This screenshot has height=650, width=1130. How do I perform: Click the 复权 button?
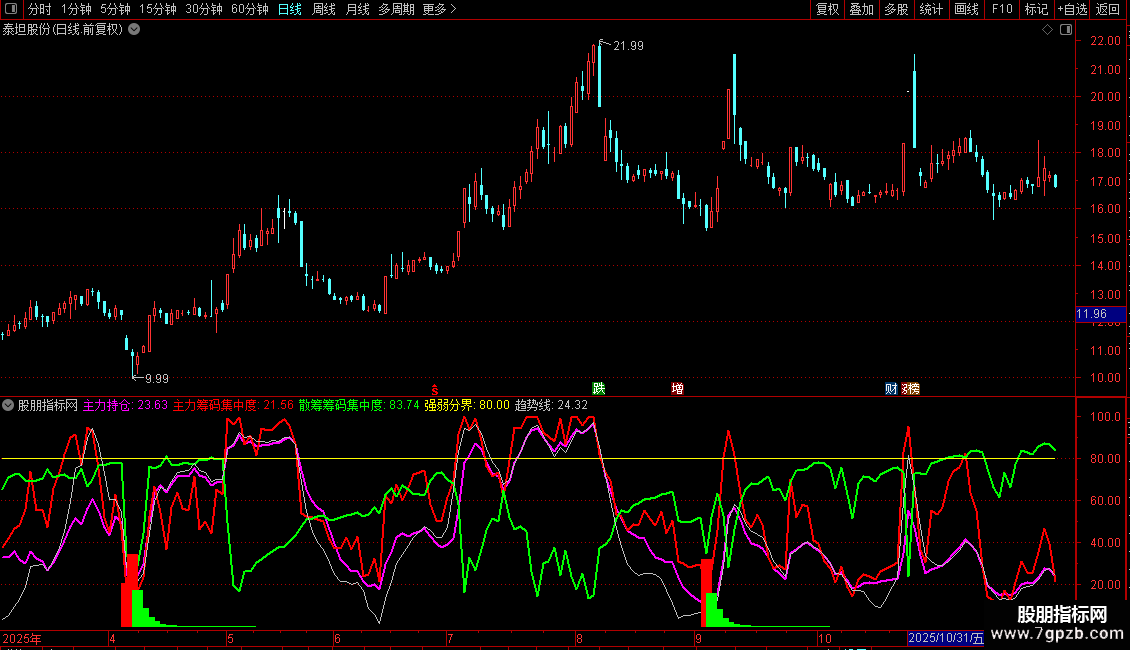(x=828, y=10)
